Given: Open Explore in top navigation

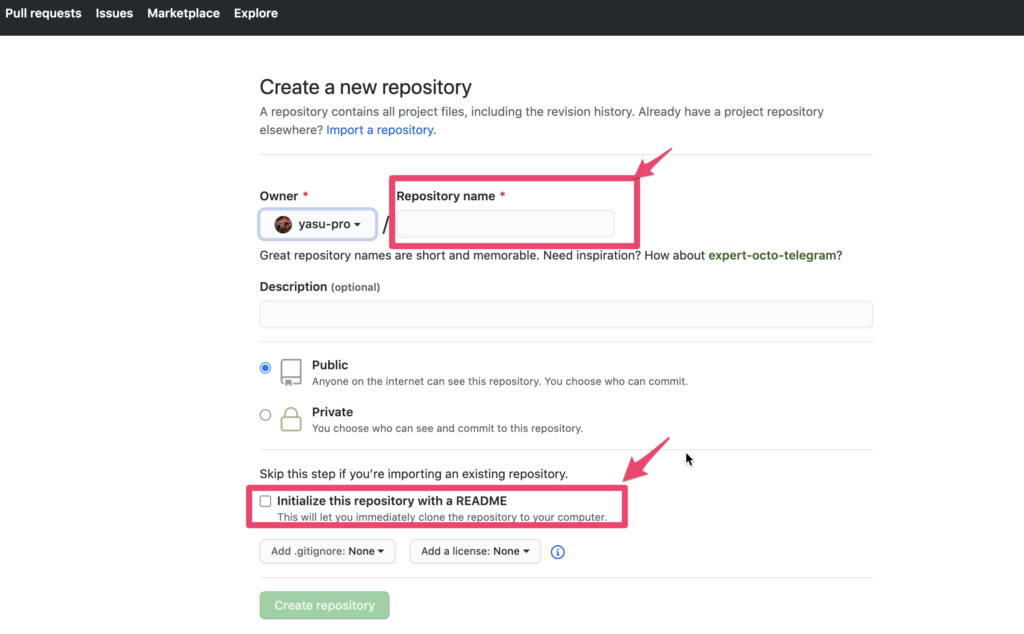Looking at the screenshot, I should click(256, 13).
